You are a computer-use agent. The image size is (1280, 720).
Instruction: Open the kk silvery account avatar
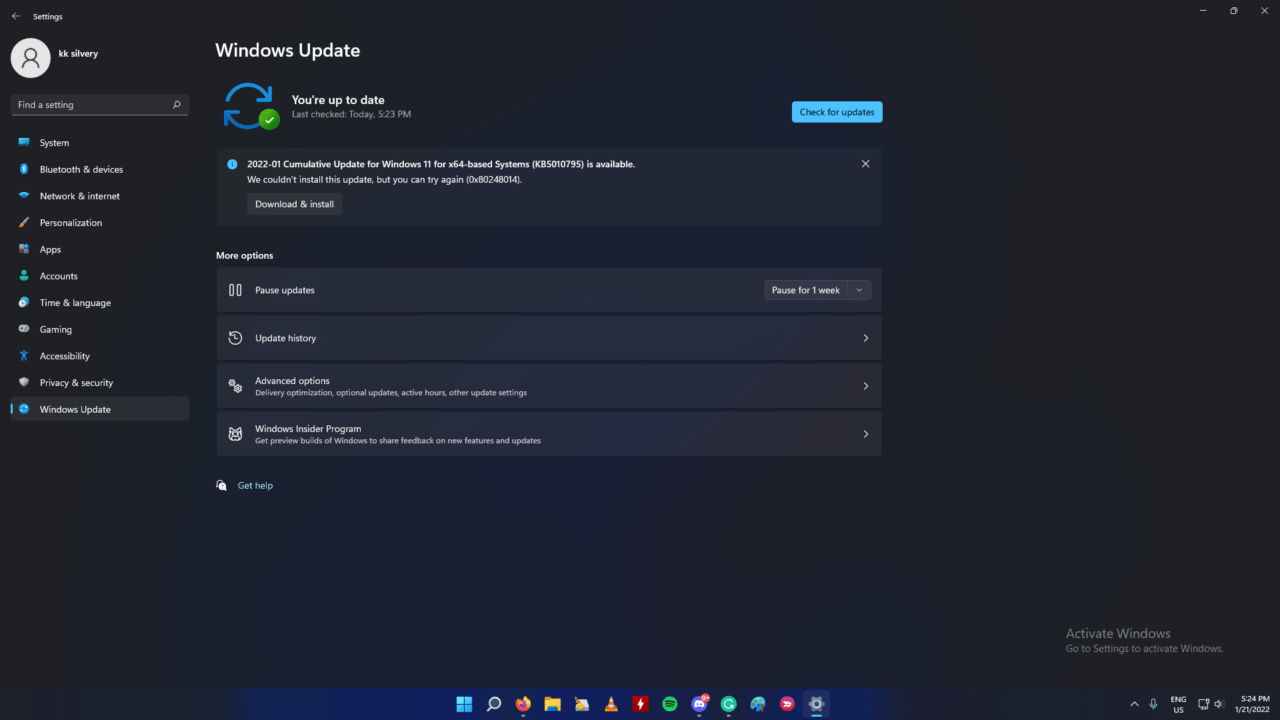coord(30,58)
